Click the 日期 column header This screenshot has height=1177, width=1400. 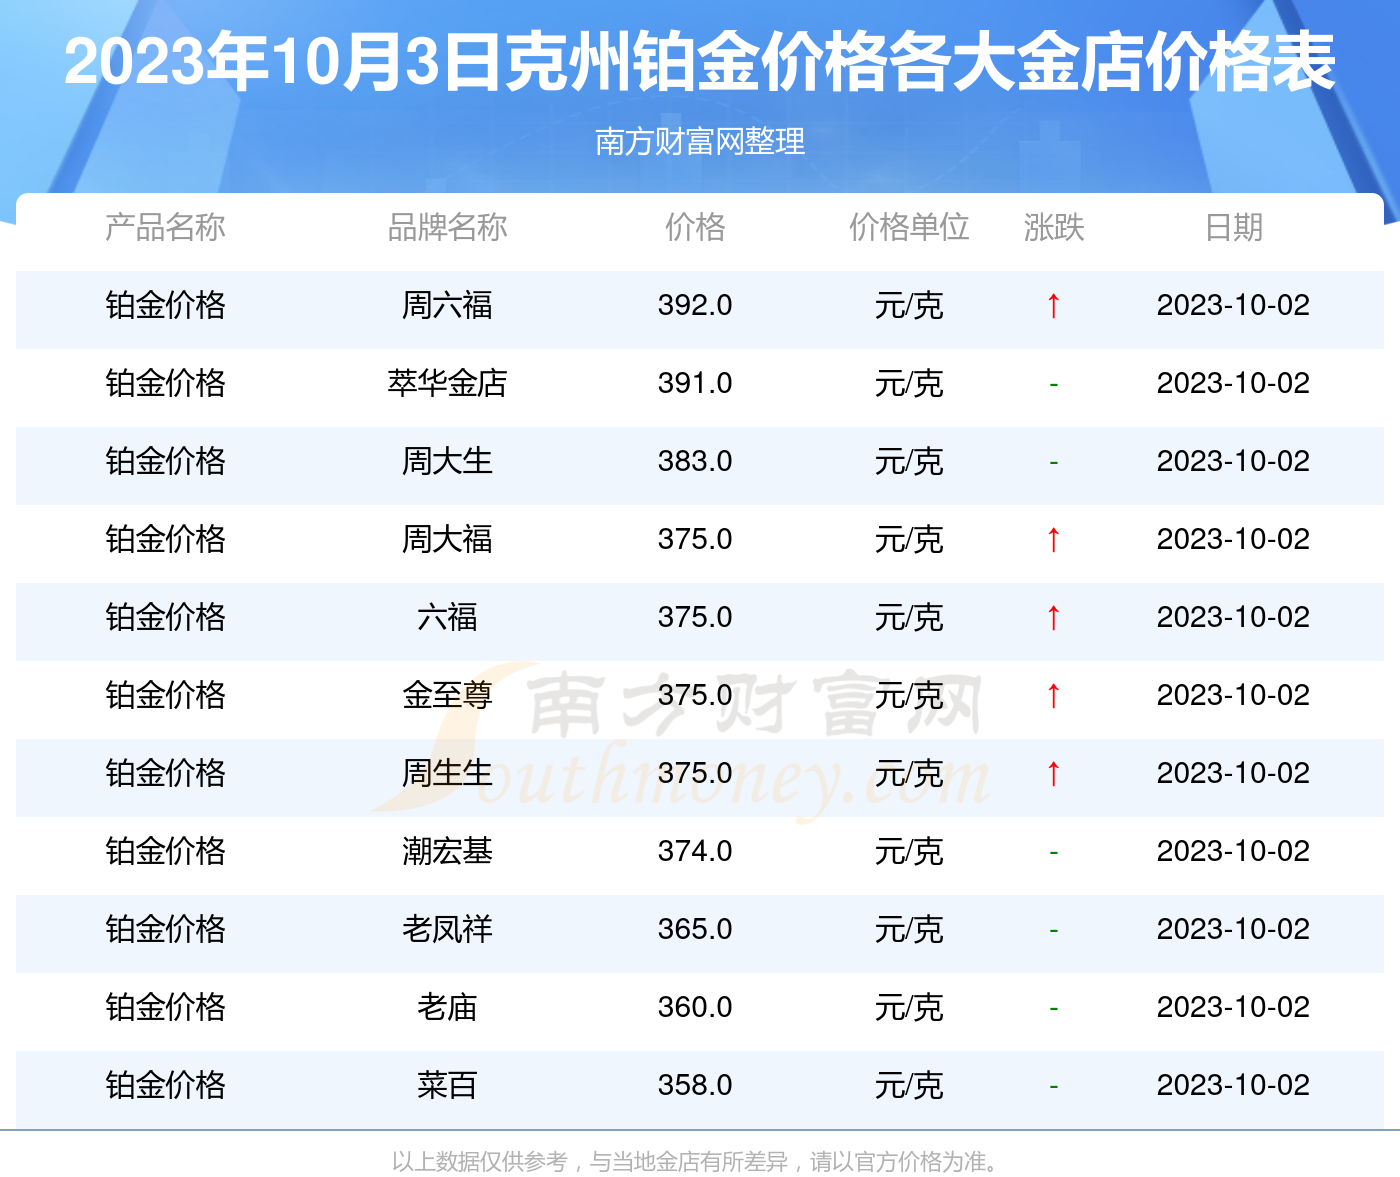click(1233, 228)
